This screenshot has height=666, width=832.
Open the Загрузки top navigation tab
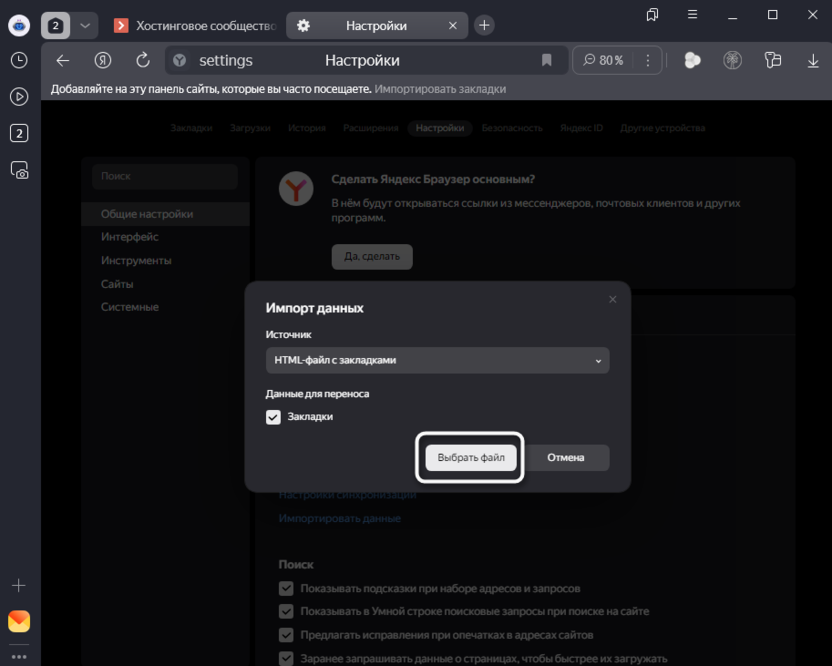[250, 128]
